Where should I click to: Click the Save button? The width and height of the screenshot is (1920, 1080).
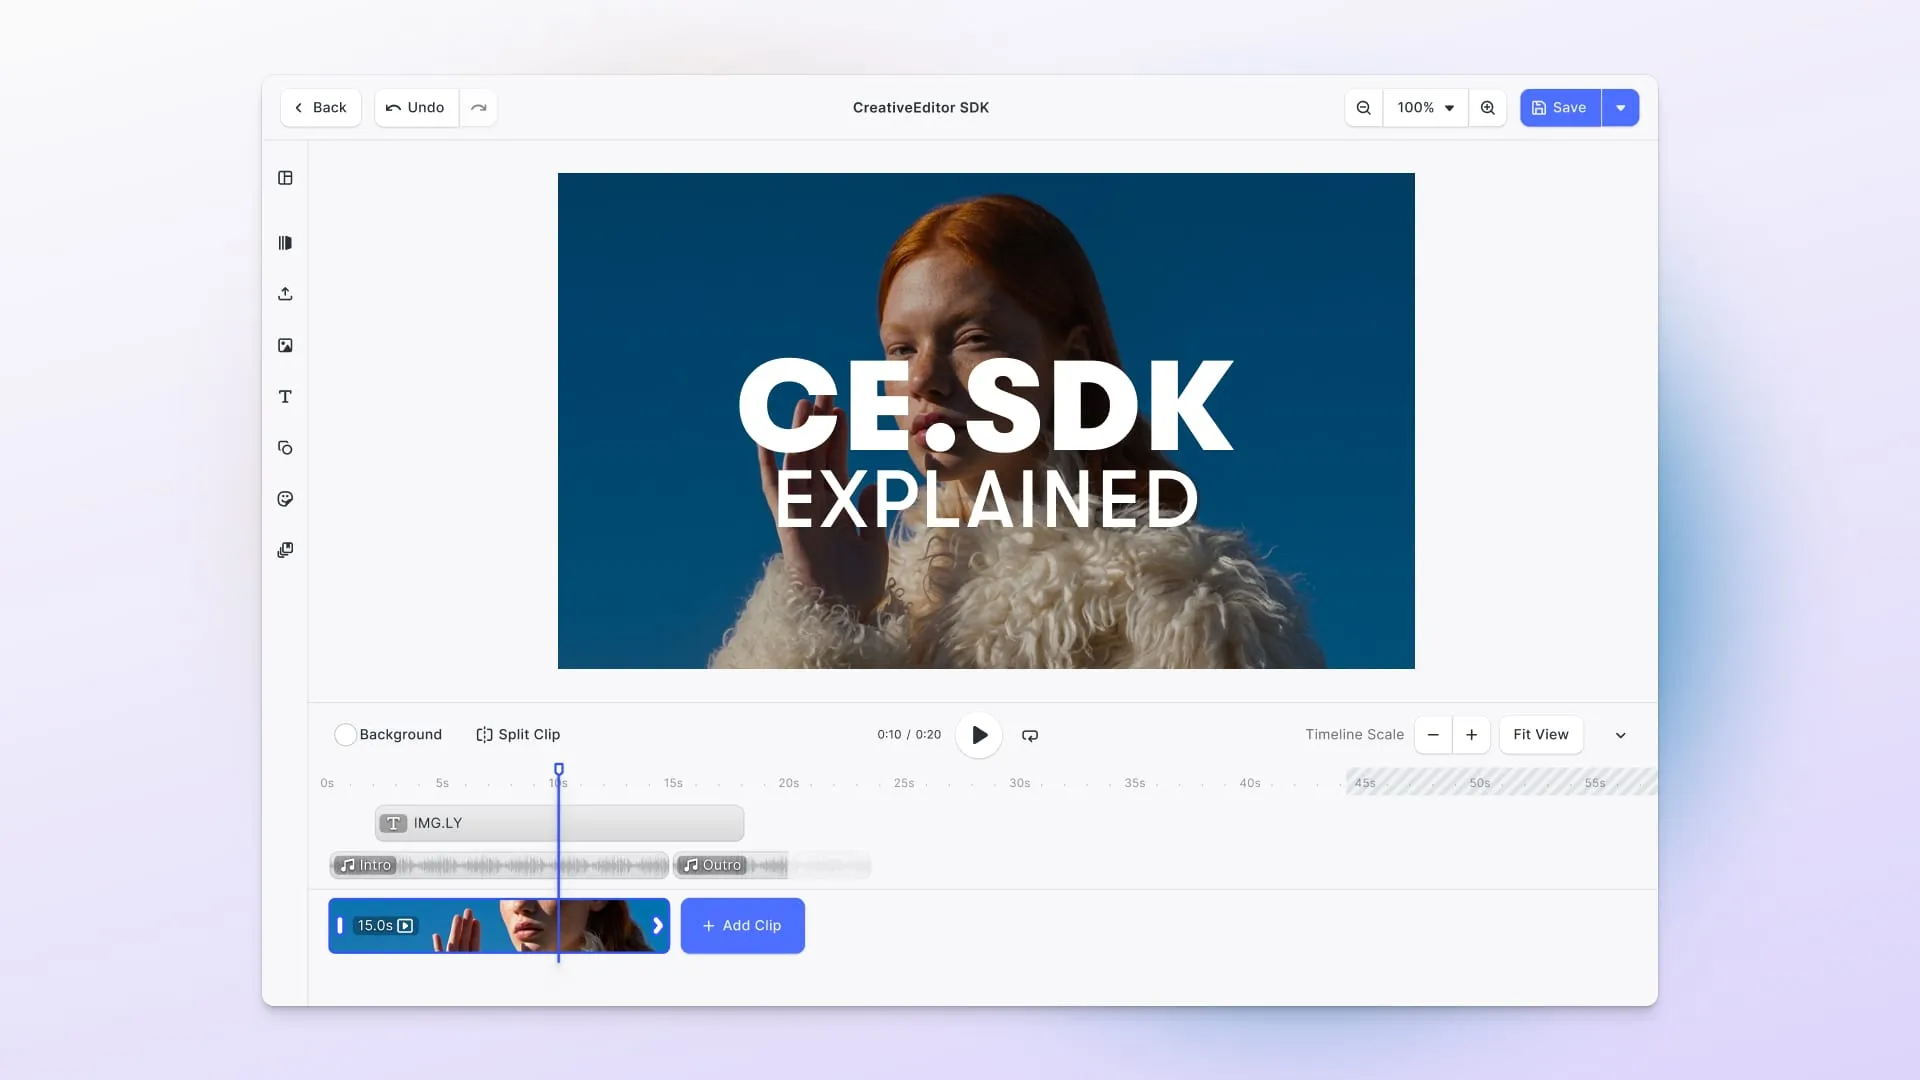1560,108
